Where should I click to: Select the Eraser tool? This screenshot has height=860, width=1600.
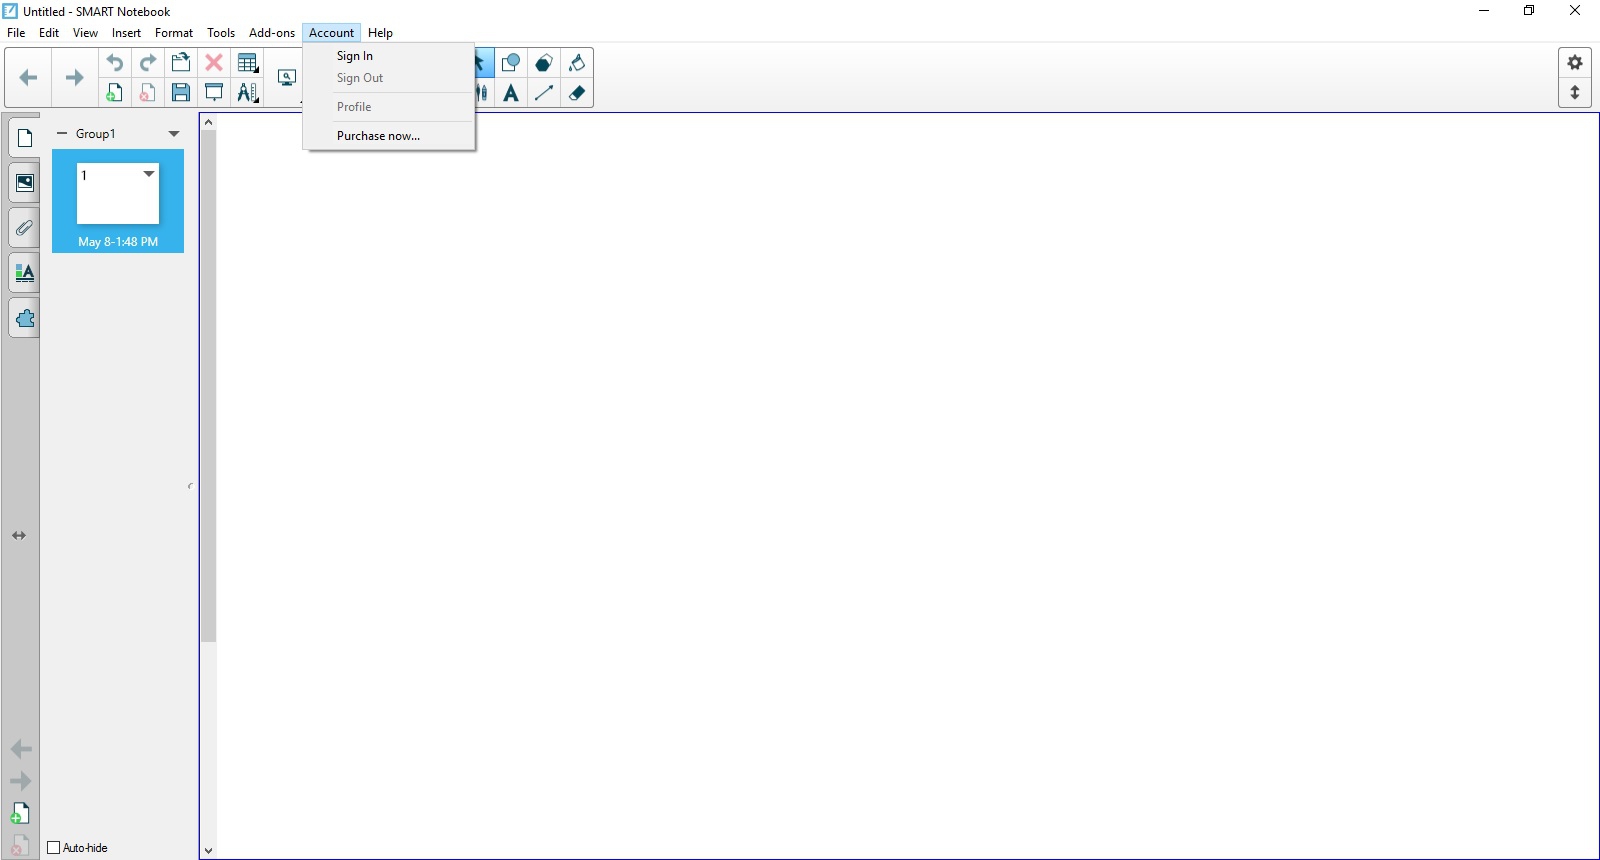pyautogui.click(x=577, y=93)
